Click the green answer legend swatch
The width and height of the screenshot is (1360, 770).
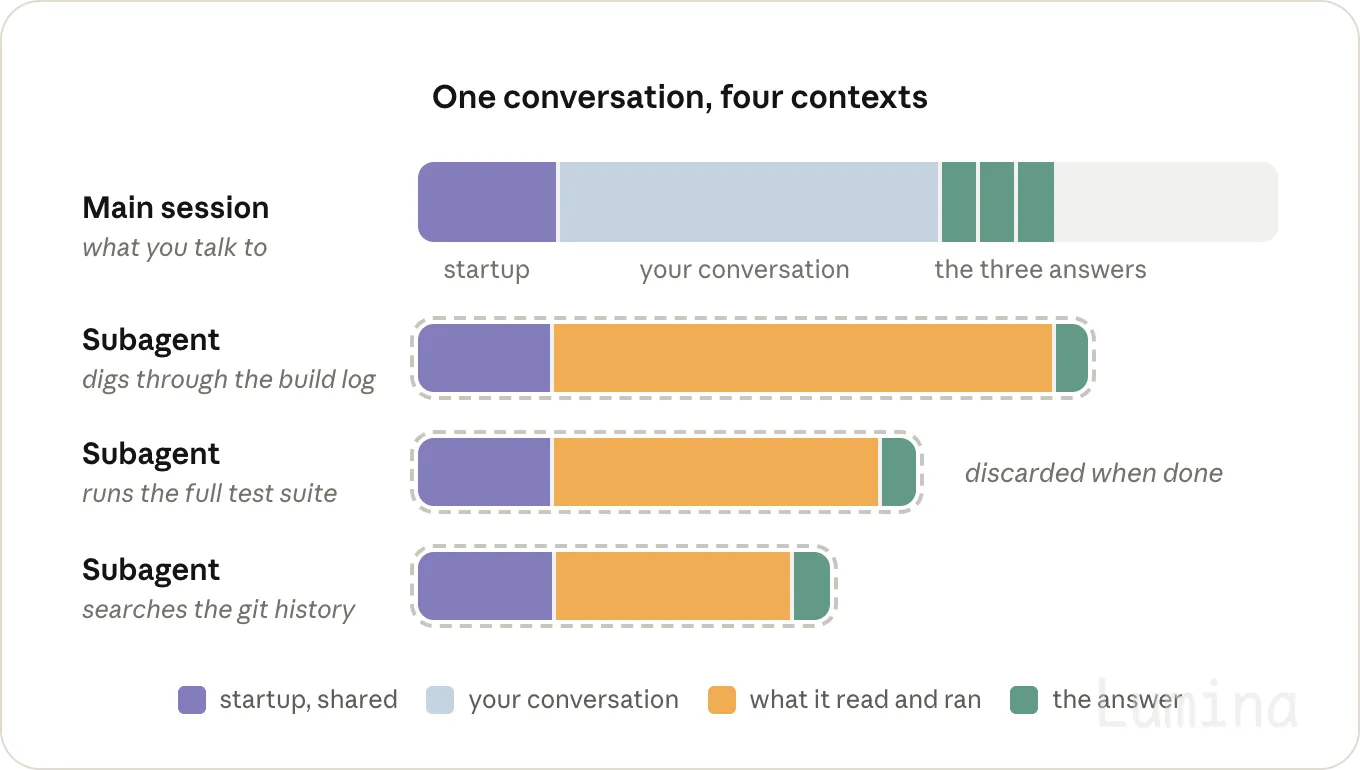pos(1024,700)
